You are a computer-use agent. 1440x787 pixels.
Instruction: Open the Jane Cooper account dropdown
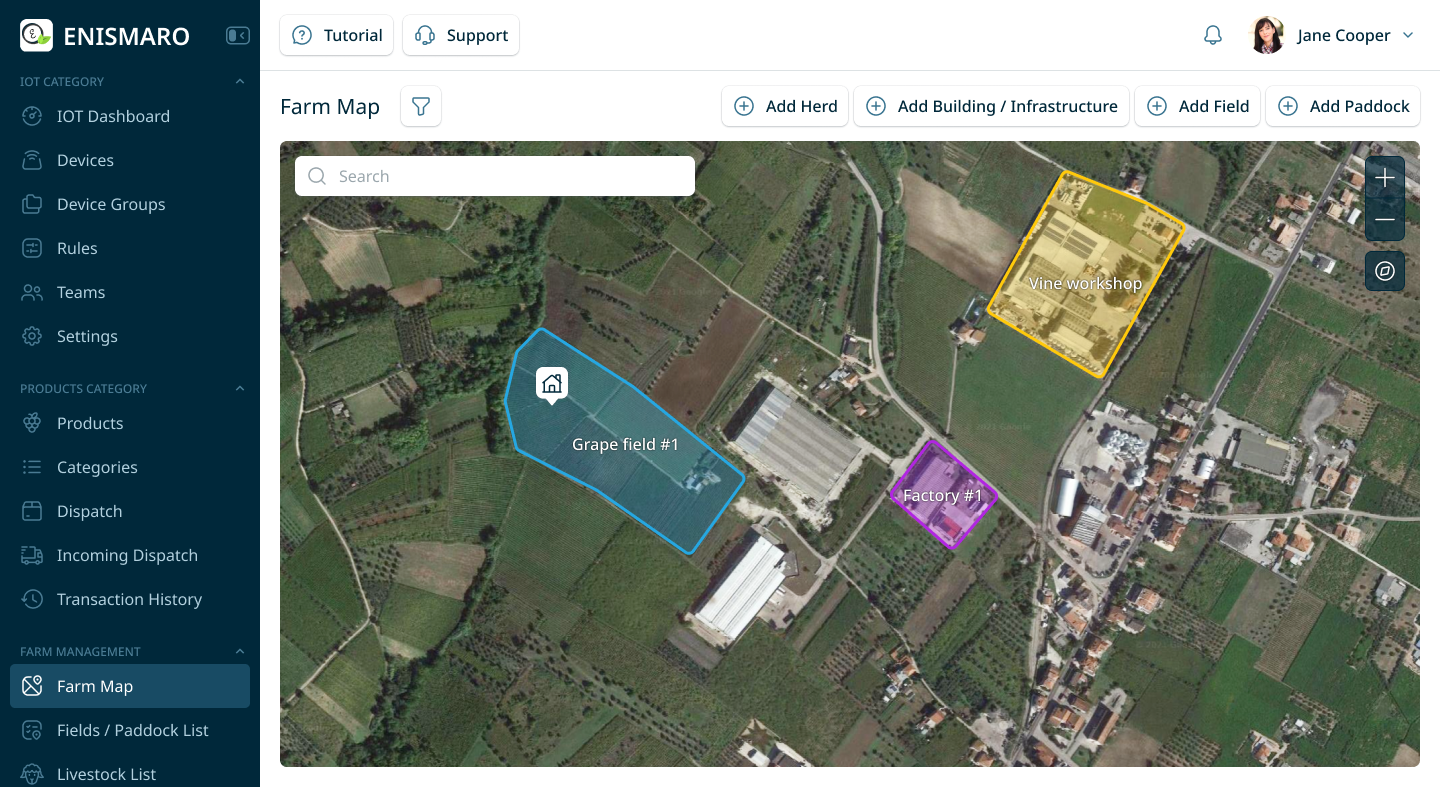1408,35
